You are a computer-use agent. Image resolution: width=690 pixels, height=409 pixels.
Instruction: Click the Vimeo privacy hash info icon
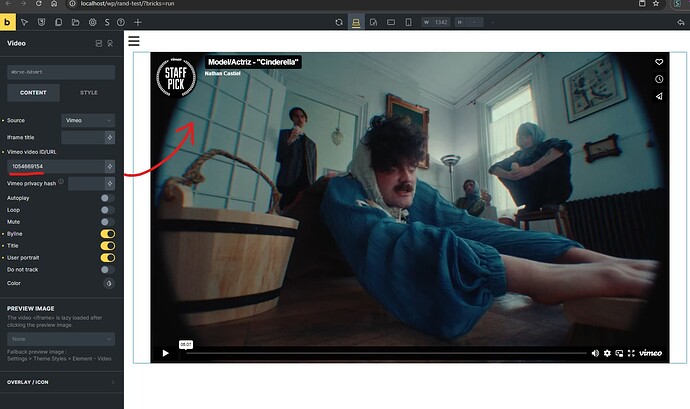(x=61, y=181)
